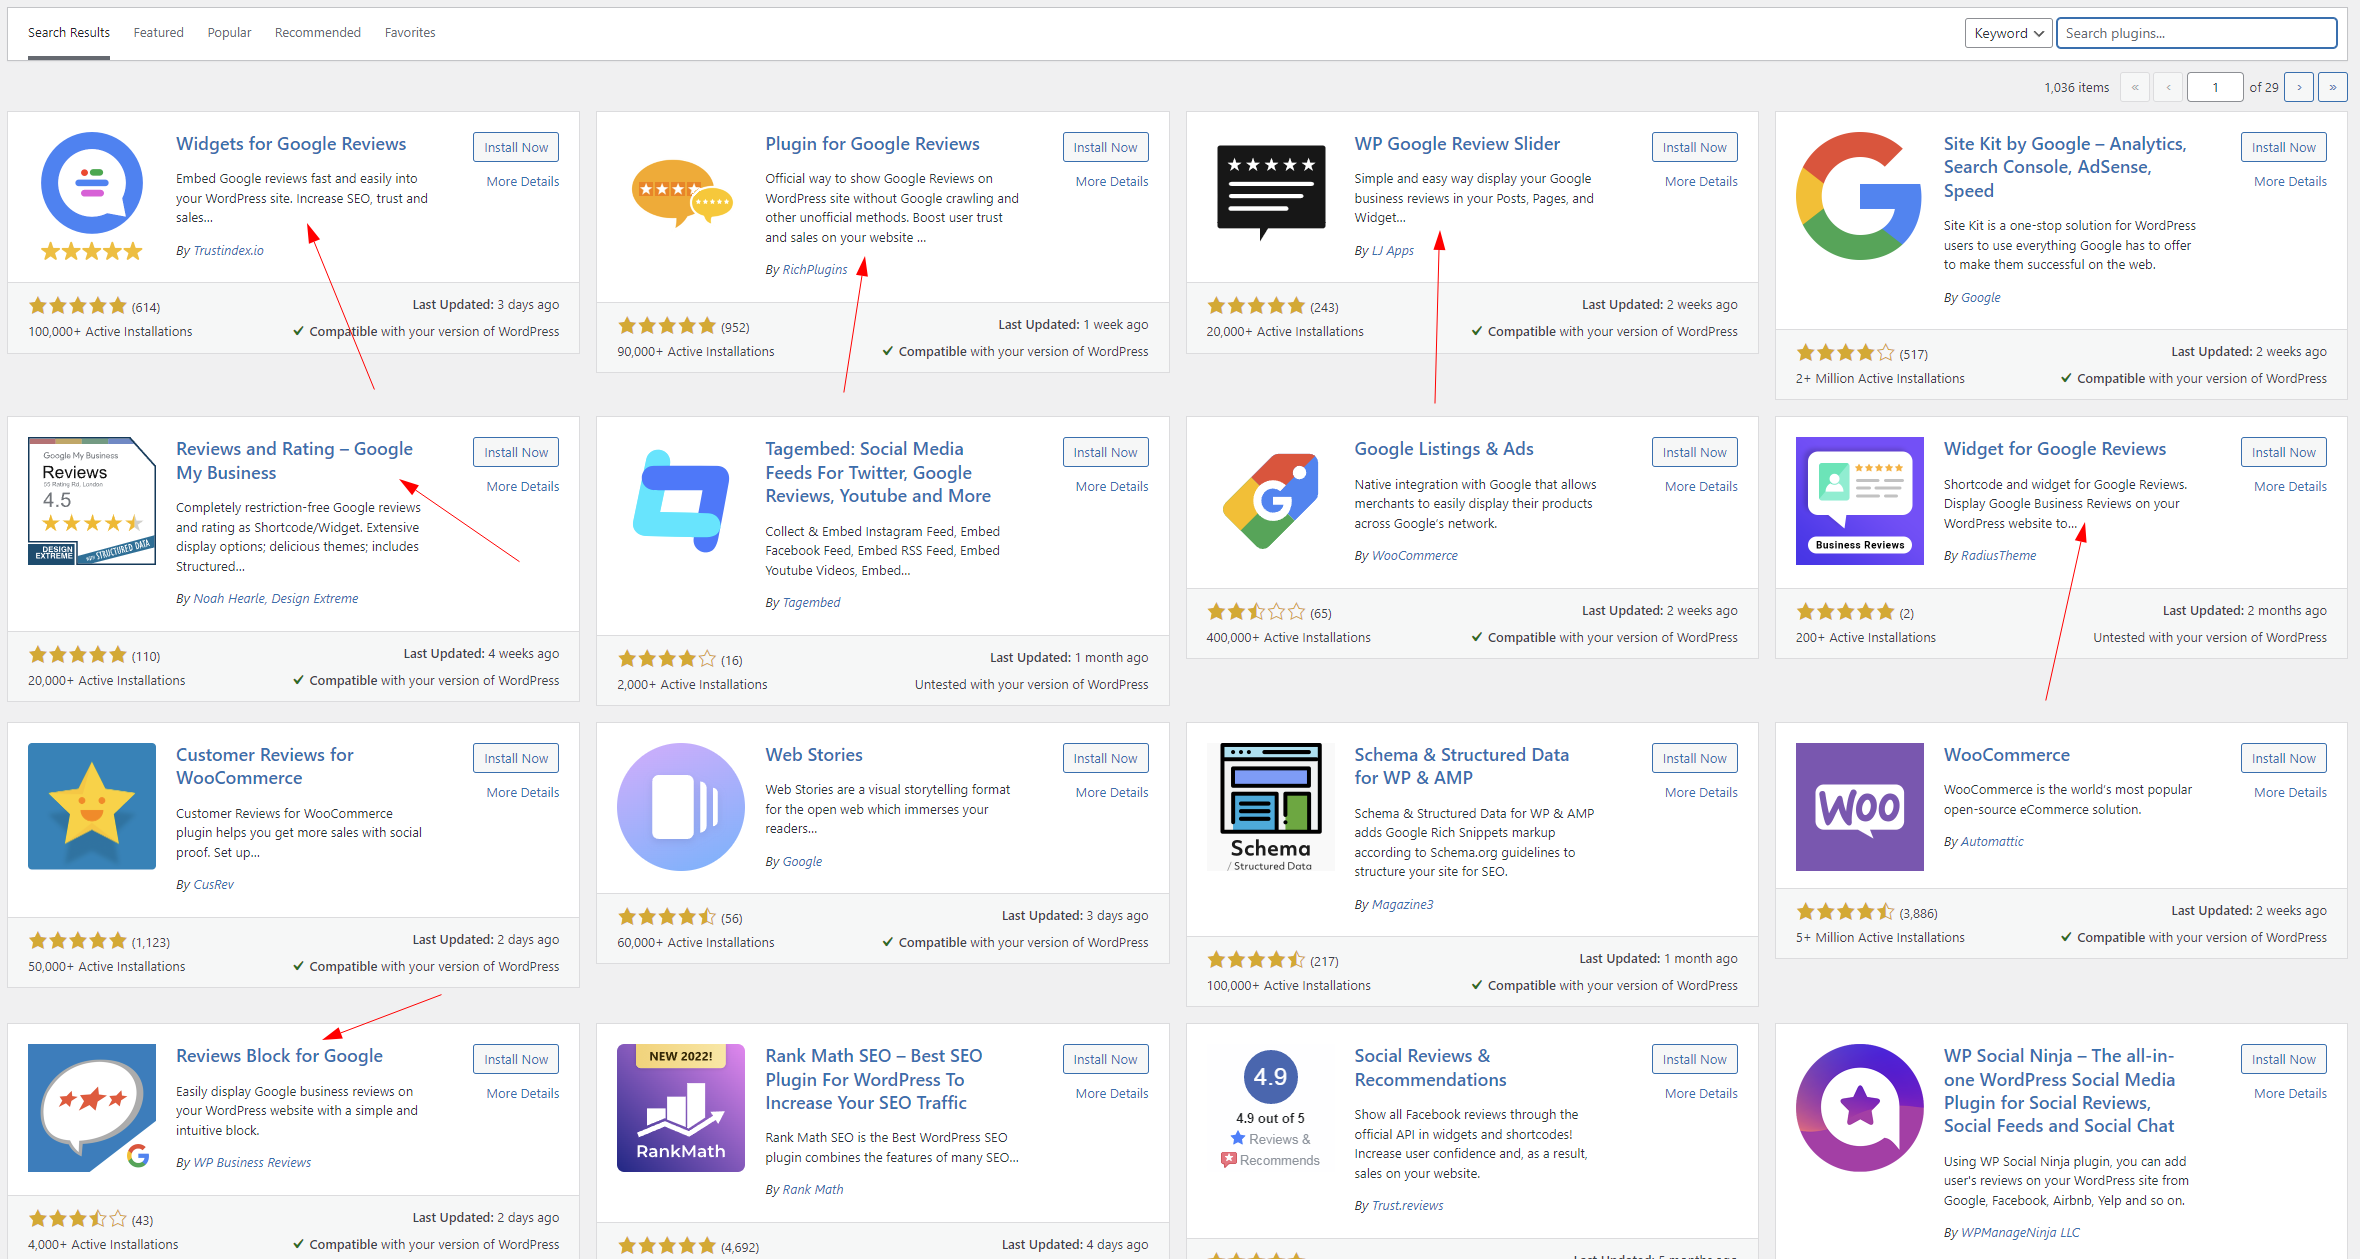Click the 1,036 items count text

[x=2076, y=87]
